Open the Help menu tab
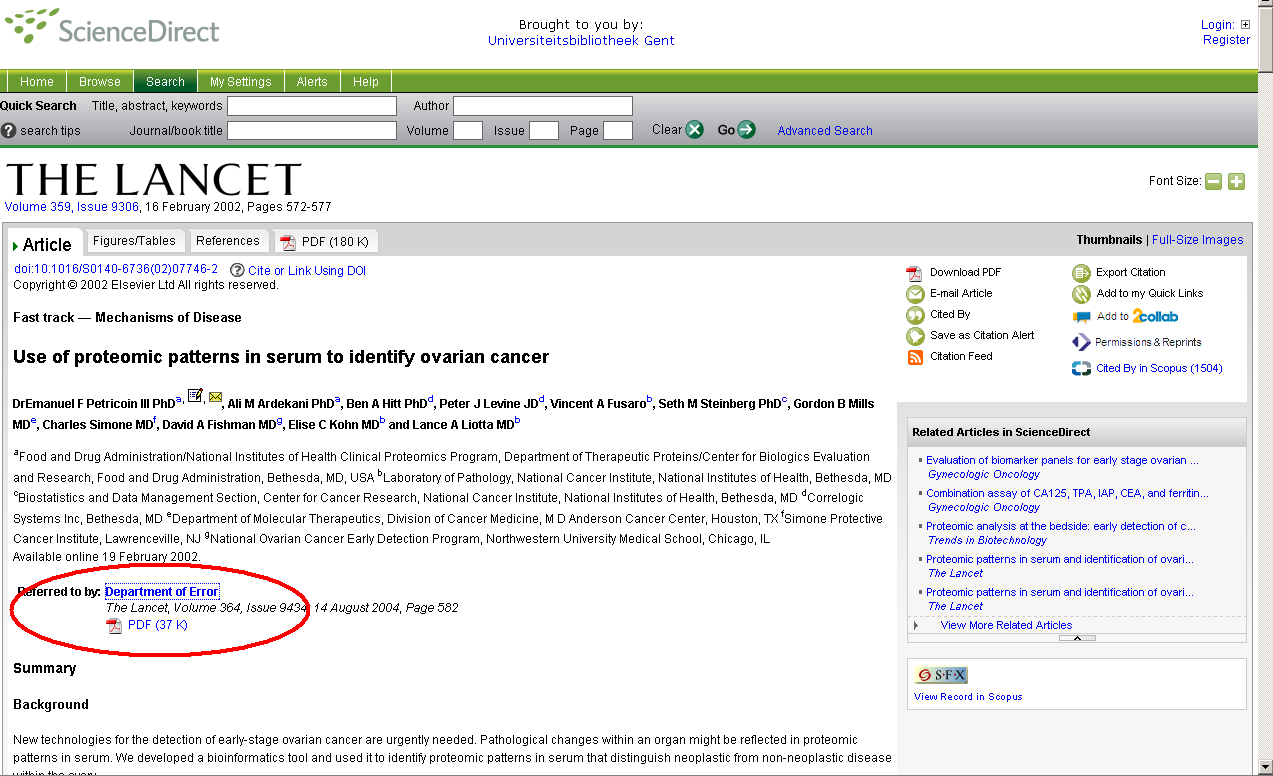Image resolution: width=1273 pixels, height=776 pixels. pyautogui.click(x=366, y=82)
